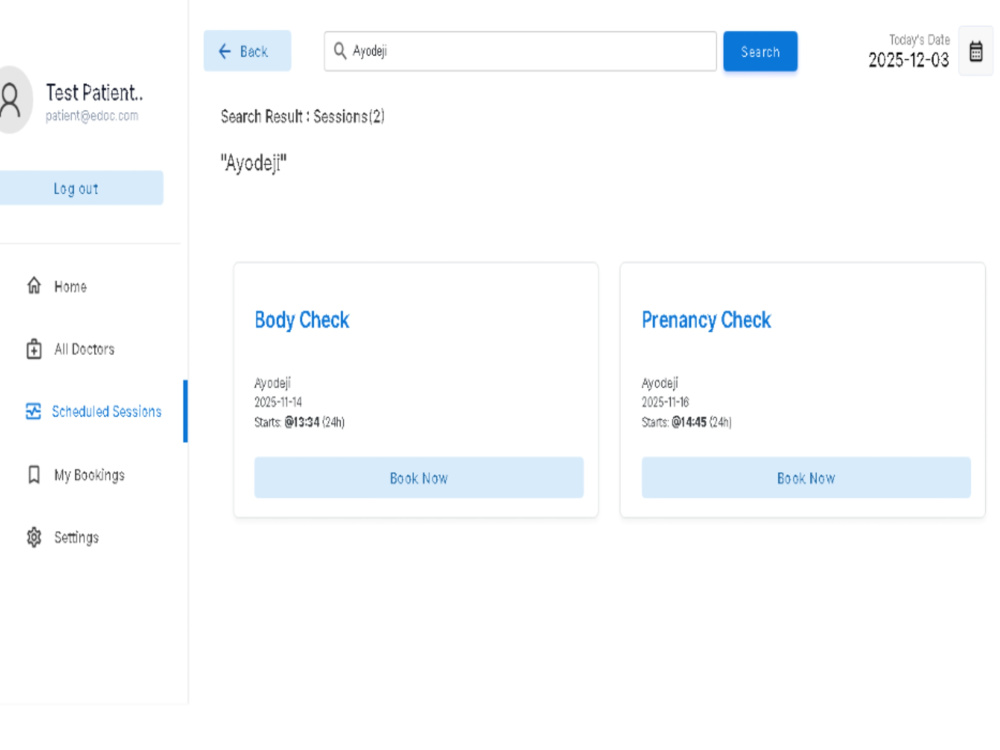Screen dimensions: 1000x750
Task: Book the Body Check session
Action: (x=418, y=478)
